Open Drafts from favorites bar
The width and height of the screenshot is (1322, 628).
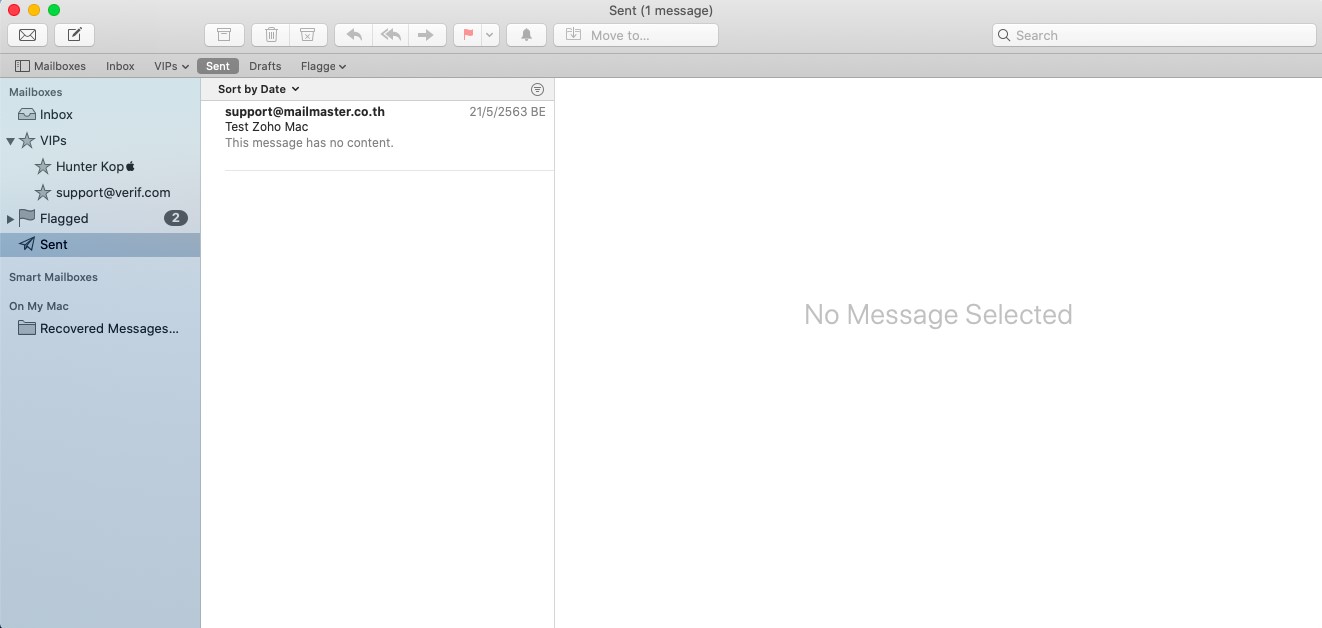[265, 66]
